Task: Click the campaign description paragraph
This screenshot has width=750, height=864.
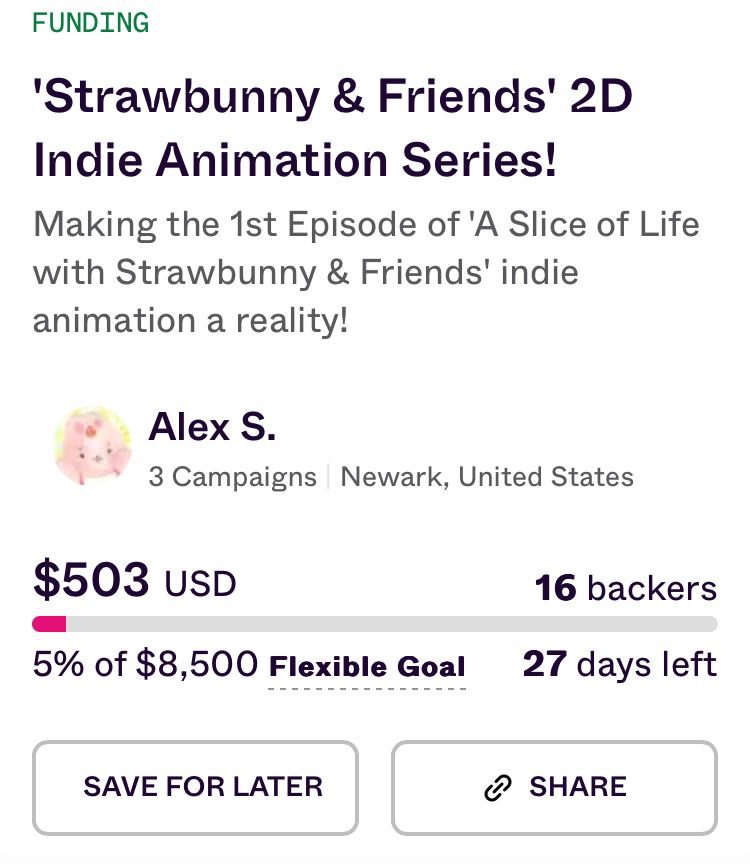Action: point(365,272)
